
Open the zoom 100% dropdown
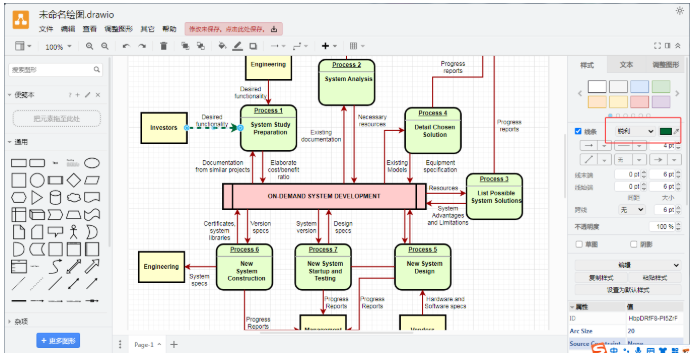(58, 46)
